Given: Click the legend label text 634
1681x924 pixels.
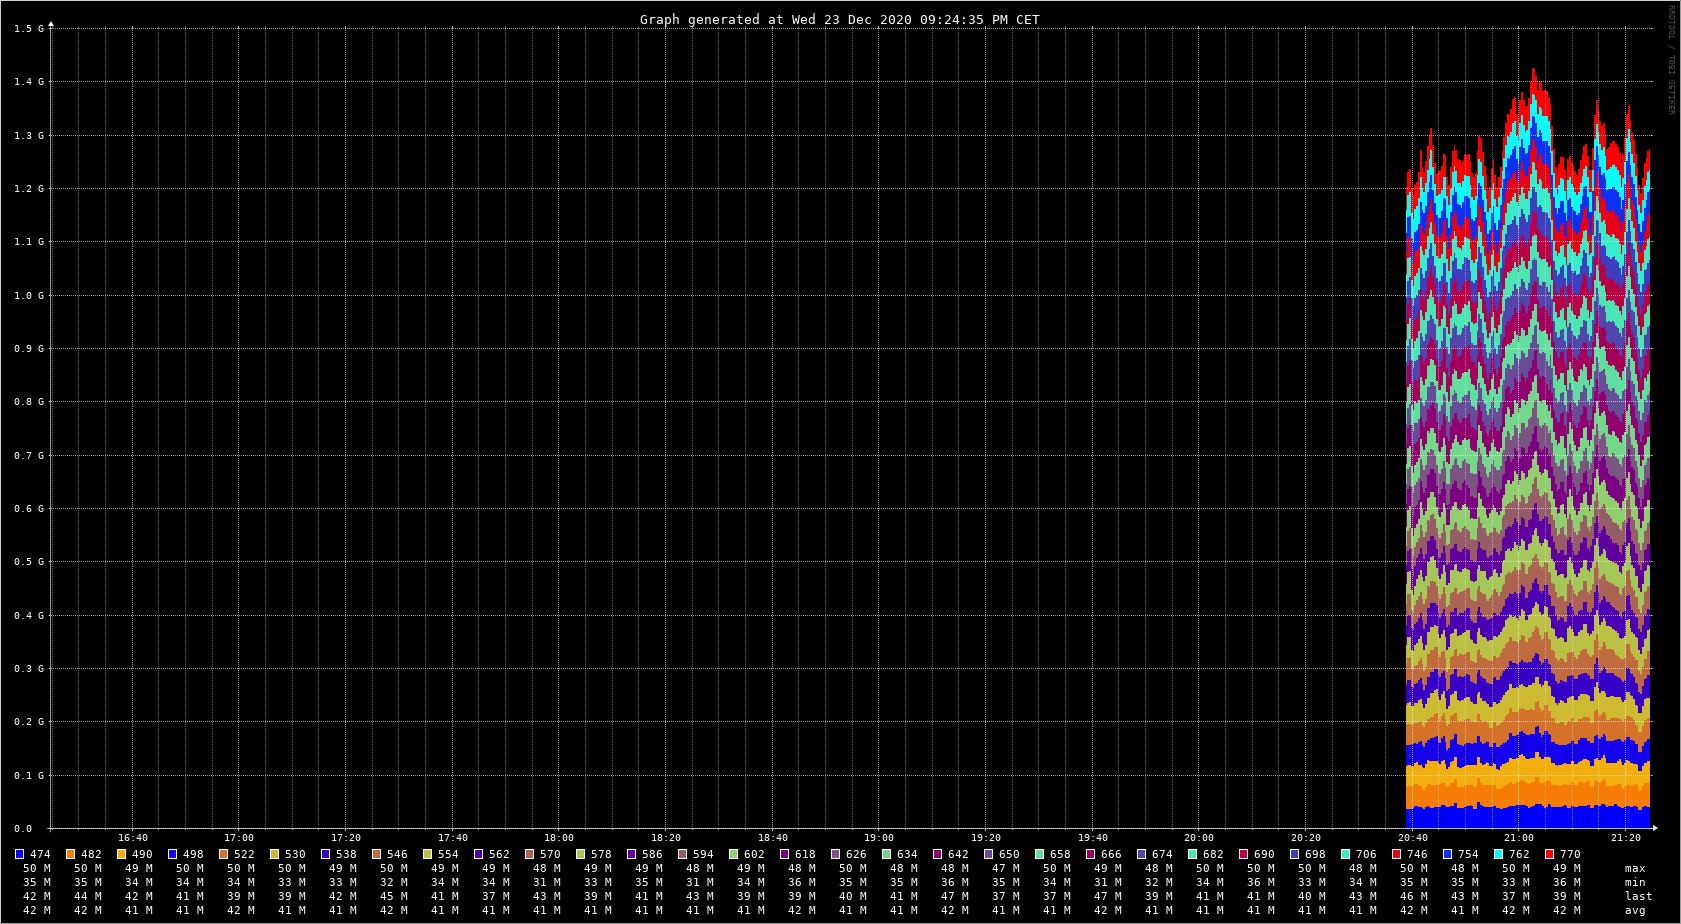Looking at the screenshot, I should [x=906, y=854].
